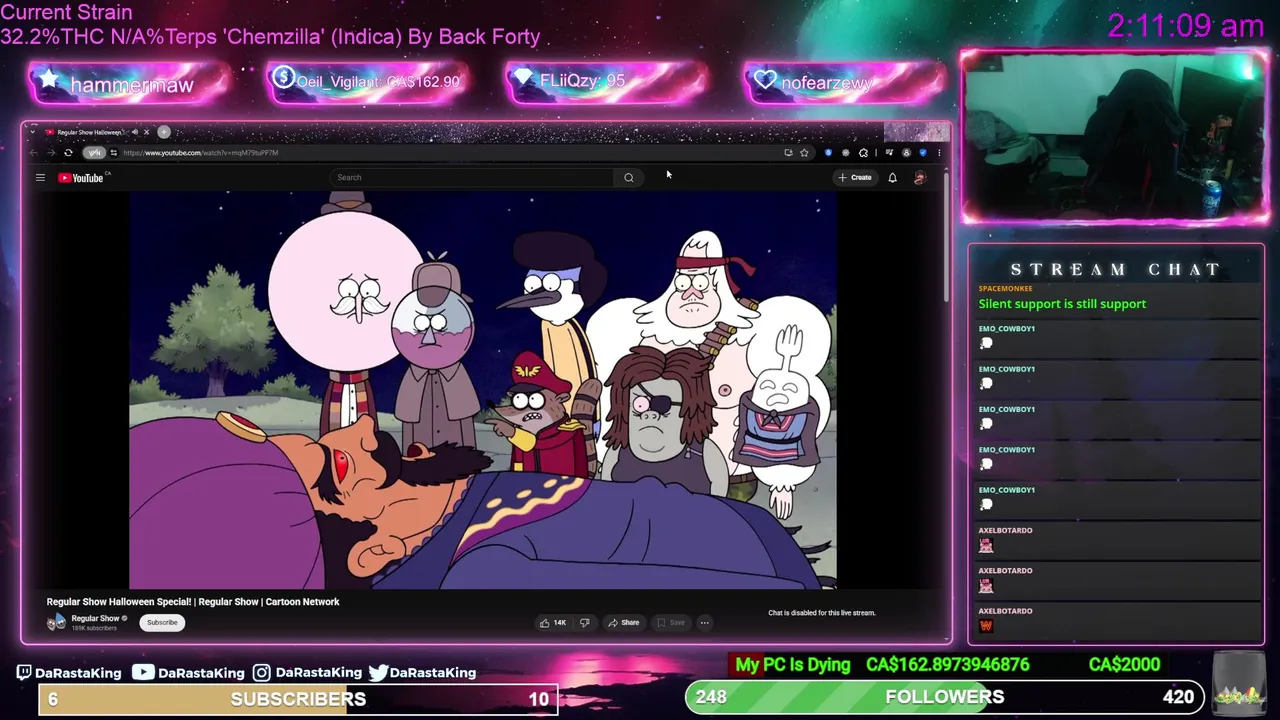Click the CA$2000 goal amount

click(1124, 665)
